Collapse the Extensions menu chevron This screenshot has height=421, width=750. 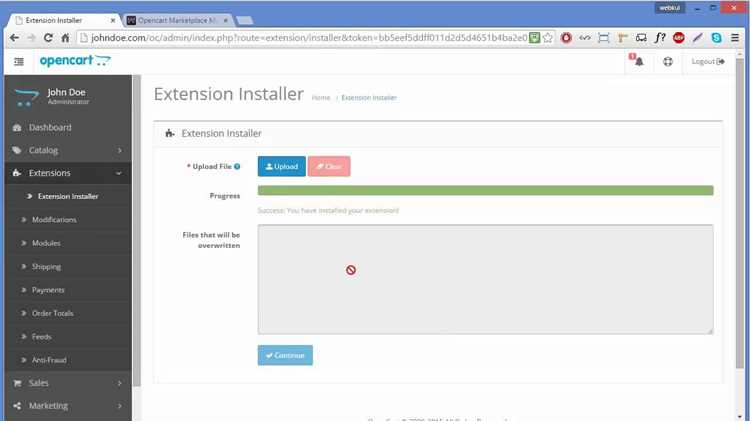pos(119,173)
